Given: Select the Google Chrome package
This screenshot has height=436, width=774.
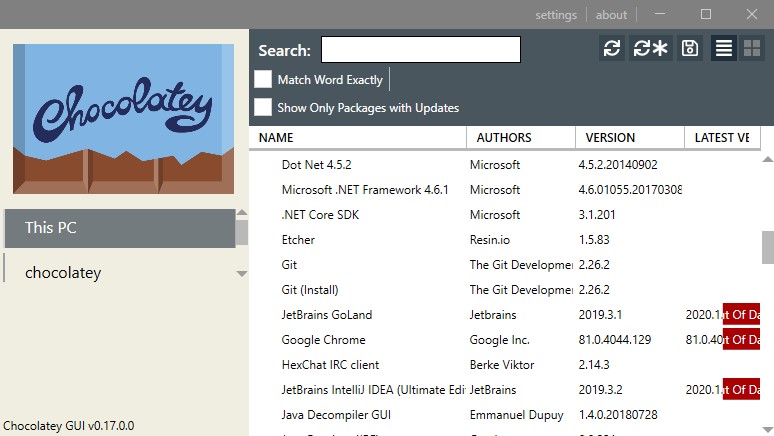Looking at the screenshot, I should point(505,340).
